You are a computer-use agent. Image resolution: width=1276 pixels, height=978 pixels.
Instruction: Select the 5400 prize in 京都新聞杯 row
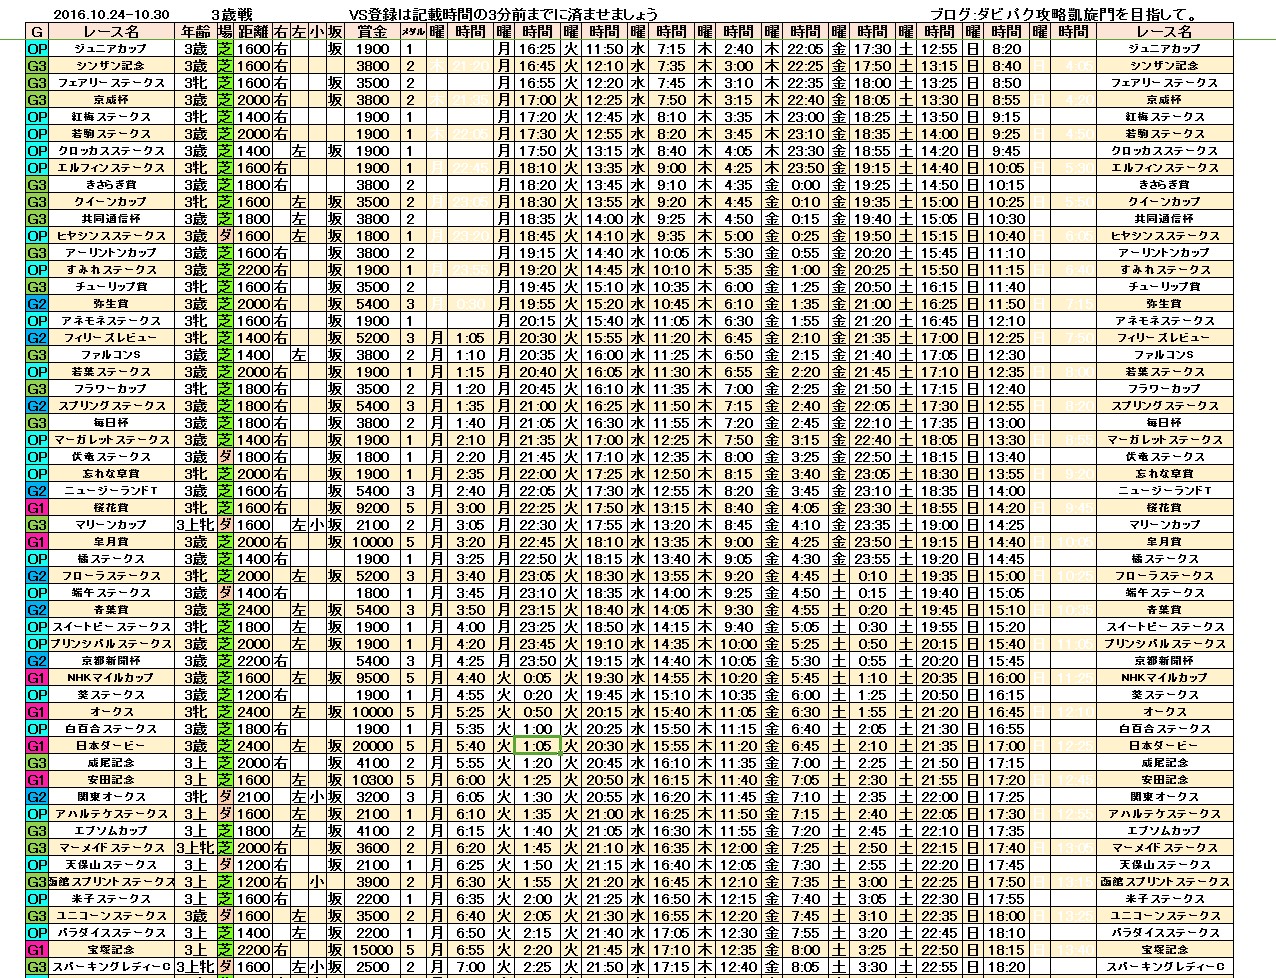372,661
